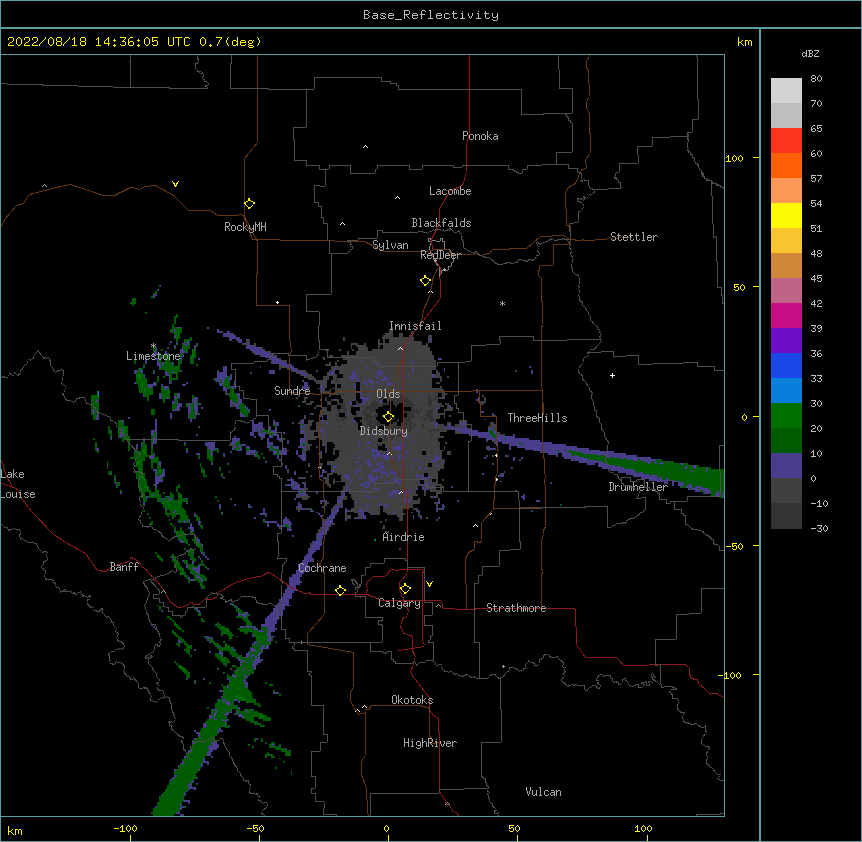Click the -100 tick label on bottom axis
This screenshot has width=862, height=842.
point(125,828)
